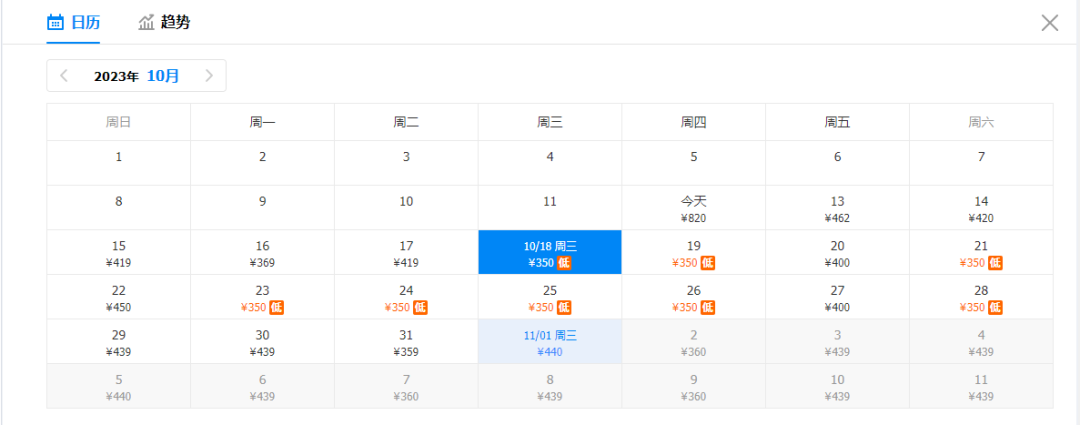Close the price calendar panel
Screen dimensions: 1080x425
click(1049, 23)
